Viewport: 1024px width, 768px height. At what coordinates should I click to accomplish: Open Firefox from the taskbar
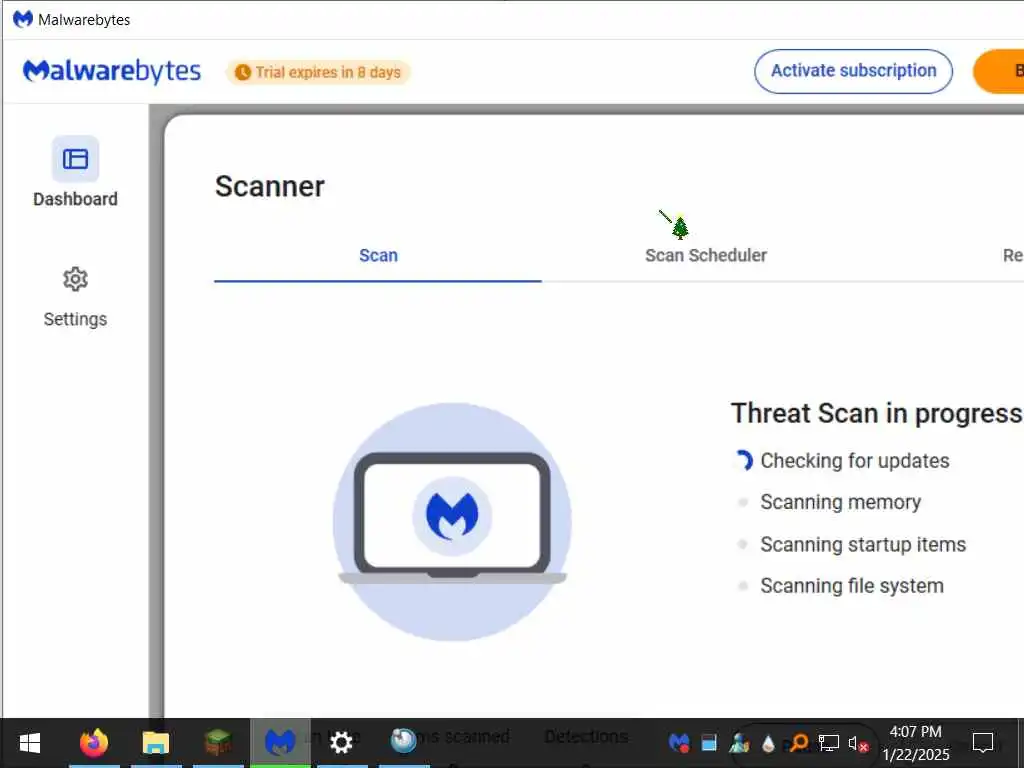pos(93,743)
